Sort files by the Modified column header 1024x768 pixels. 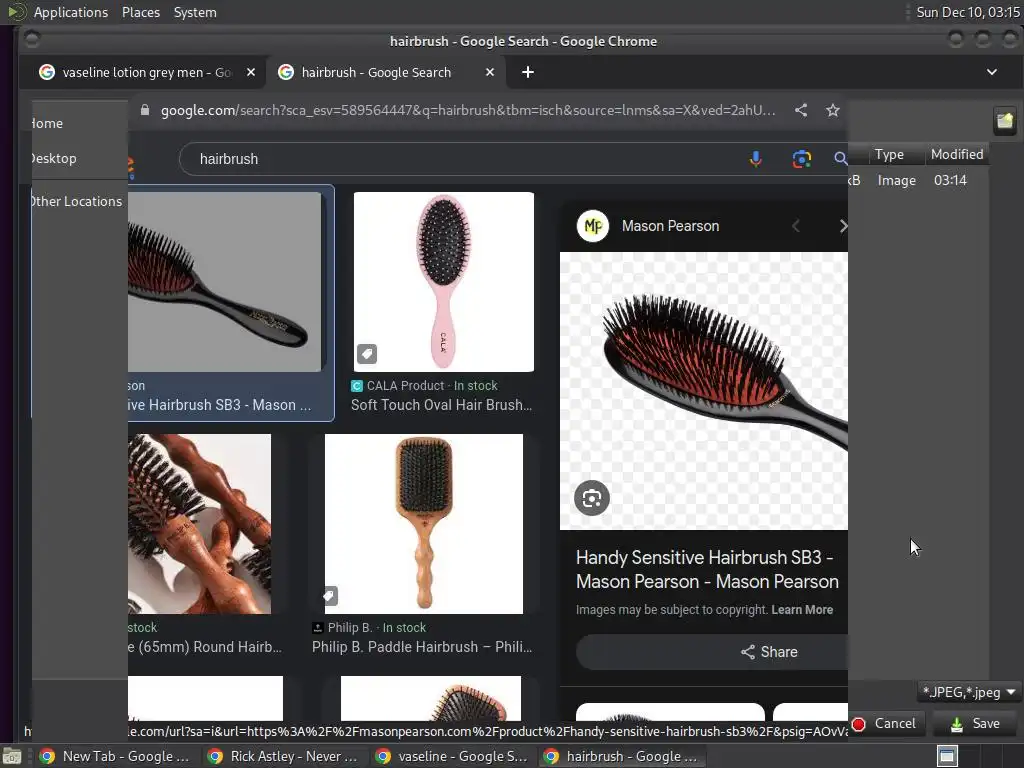pos(957,154)
